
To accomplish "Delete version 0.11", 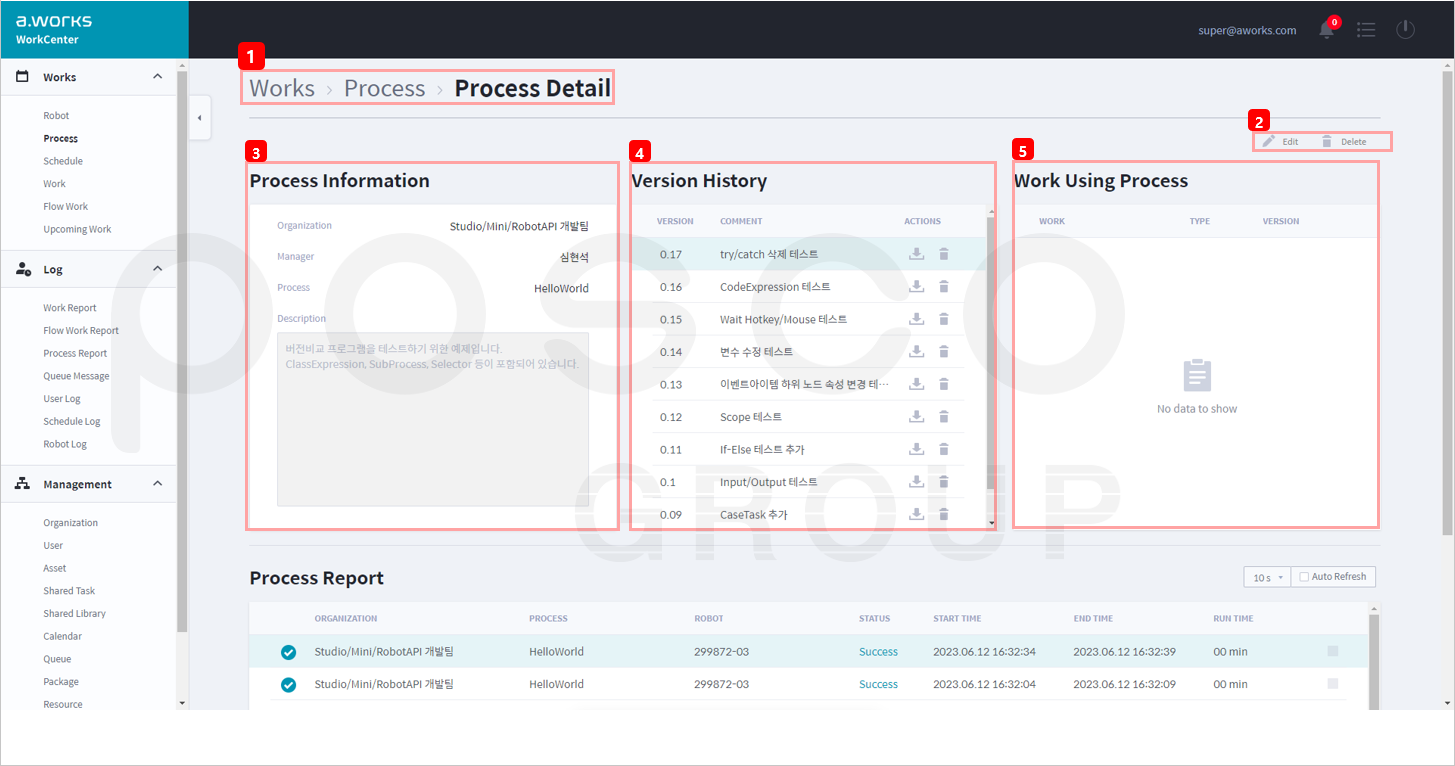I will coord(943,449).
